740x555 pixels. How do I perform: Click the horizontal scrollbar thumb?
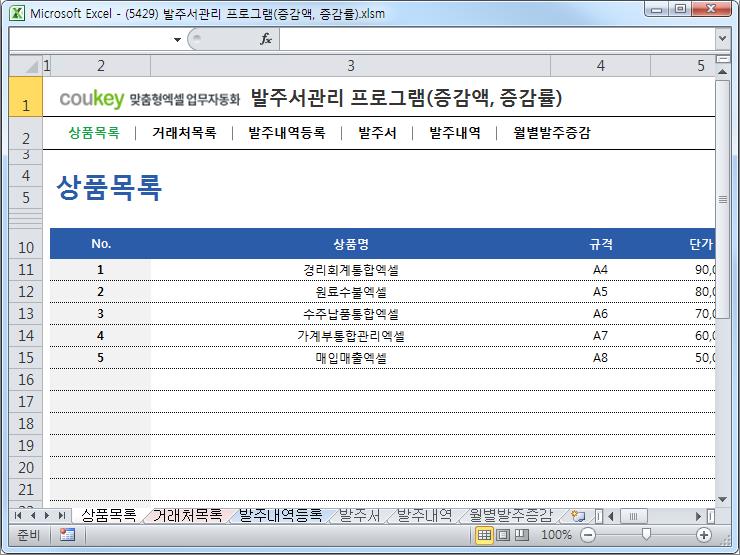coord(633,516)
